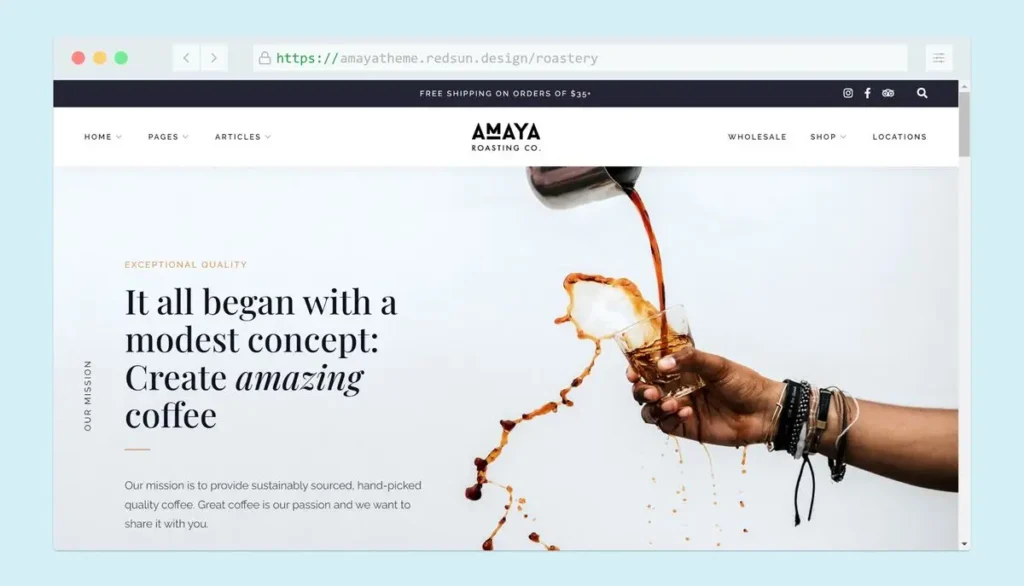Go back with browser back arrow
1024x586 pixels.
coord(186,57)
